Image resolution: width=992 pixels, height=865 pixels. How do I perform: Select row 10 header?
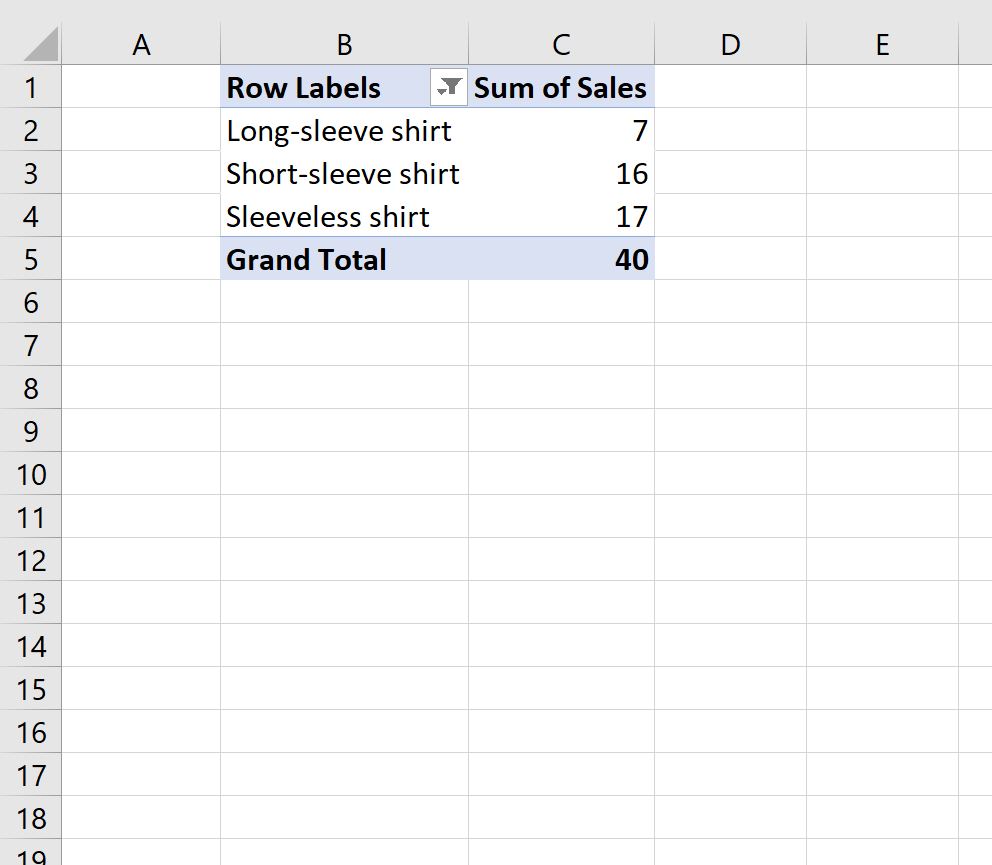[30, 474]
